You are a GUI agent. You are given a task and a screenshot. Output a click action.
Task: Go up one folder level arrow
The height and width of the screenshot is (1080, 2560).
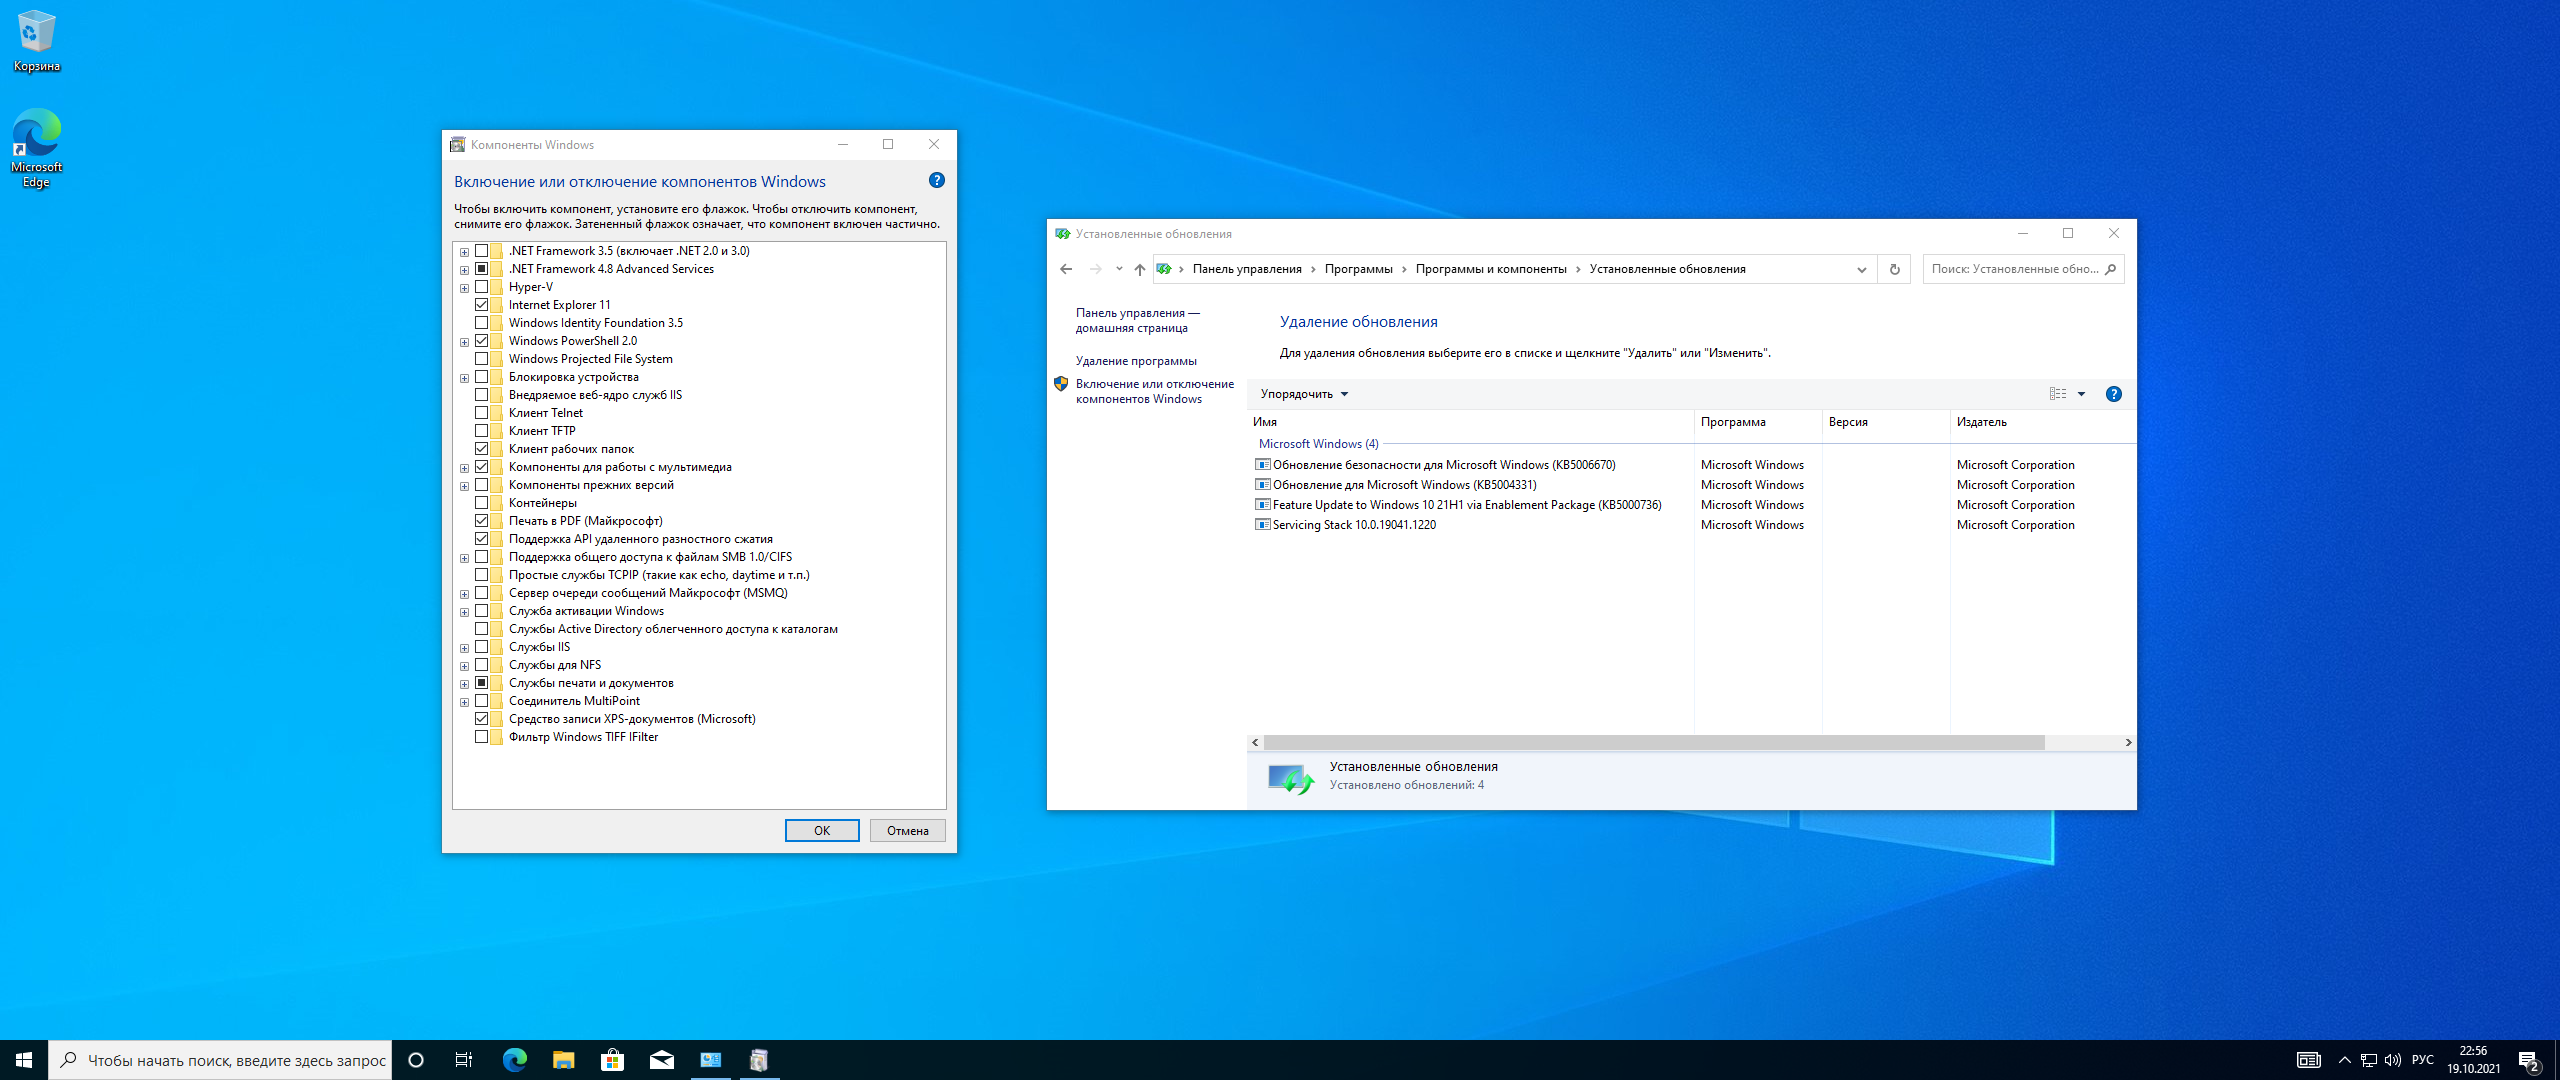pyautogui.click(x=1139, y=269)
